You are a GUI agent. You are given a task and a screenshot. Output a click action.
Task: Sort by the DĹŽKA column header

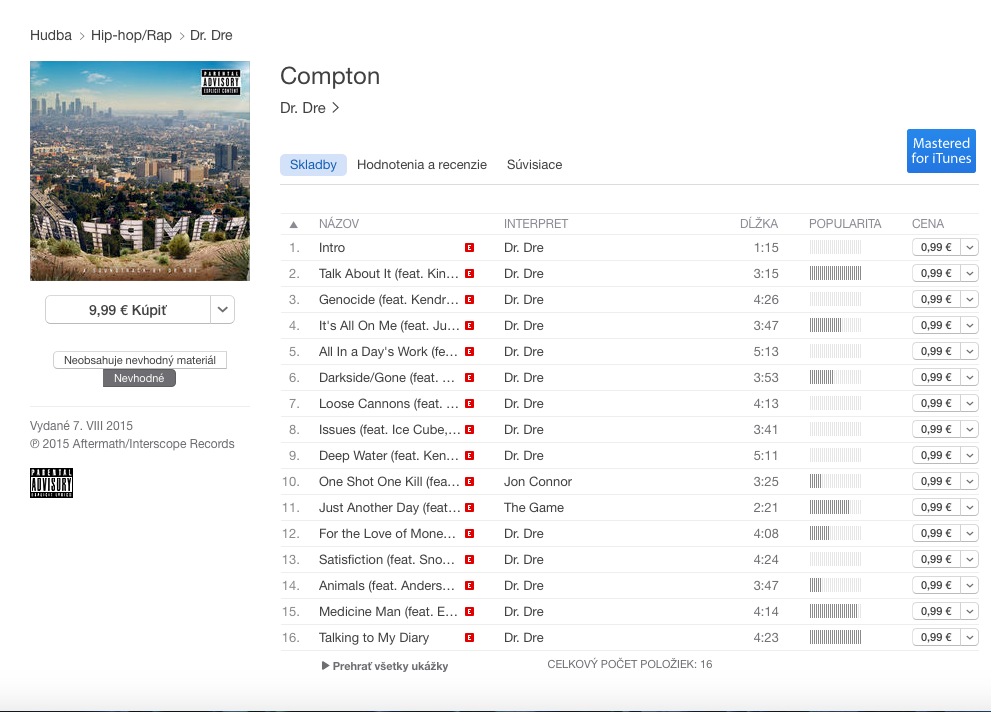(x=759, y=223)
